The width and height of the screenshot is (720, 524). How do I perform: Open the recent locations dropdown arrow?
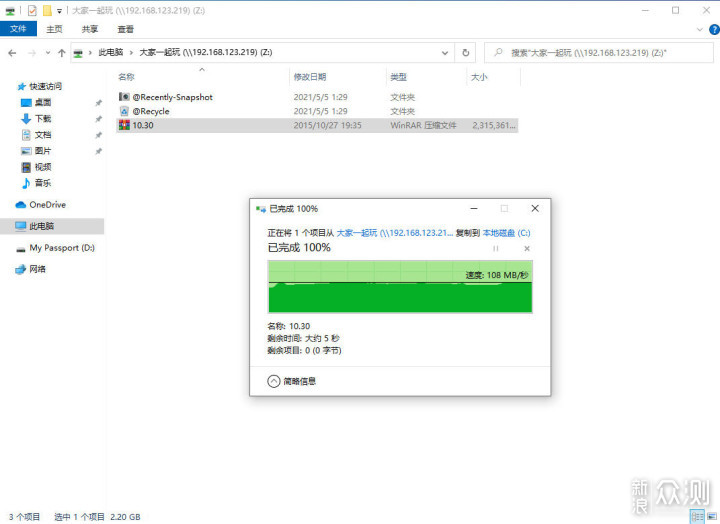[48, 53]
